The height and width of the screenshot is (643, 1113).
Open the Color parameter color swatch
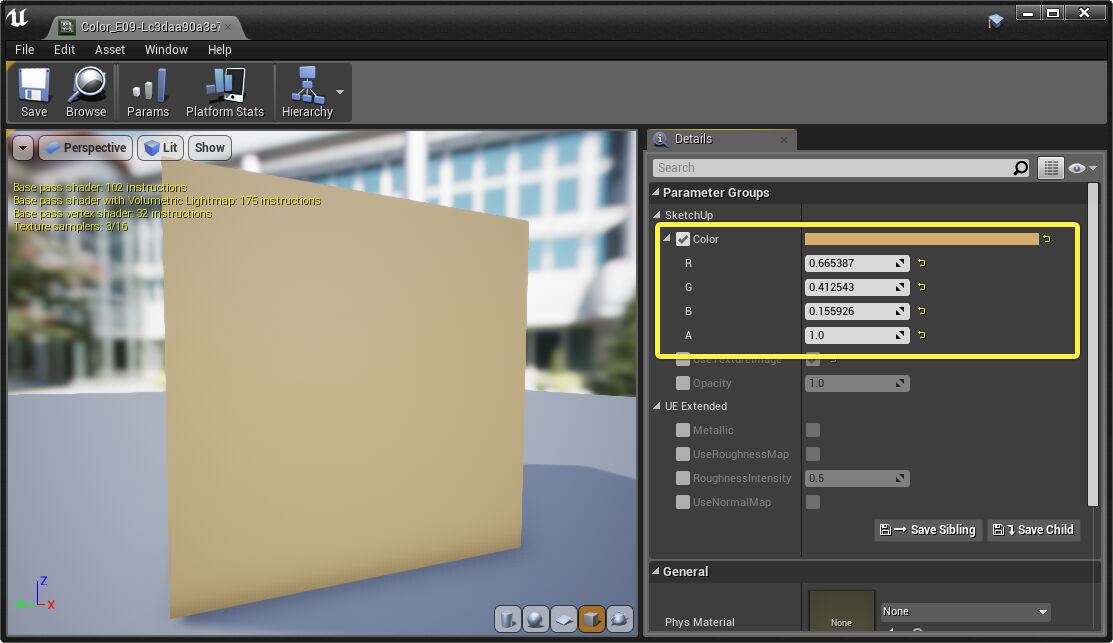920,239
